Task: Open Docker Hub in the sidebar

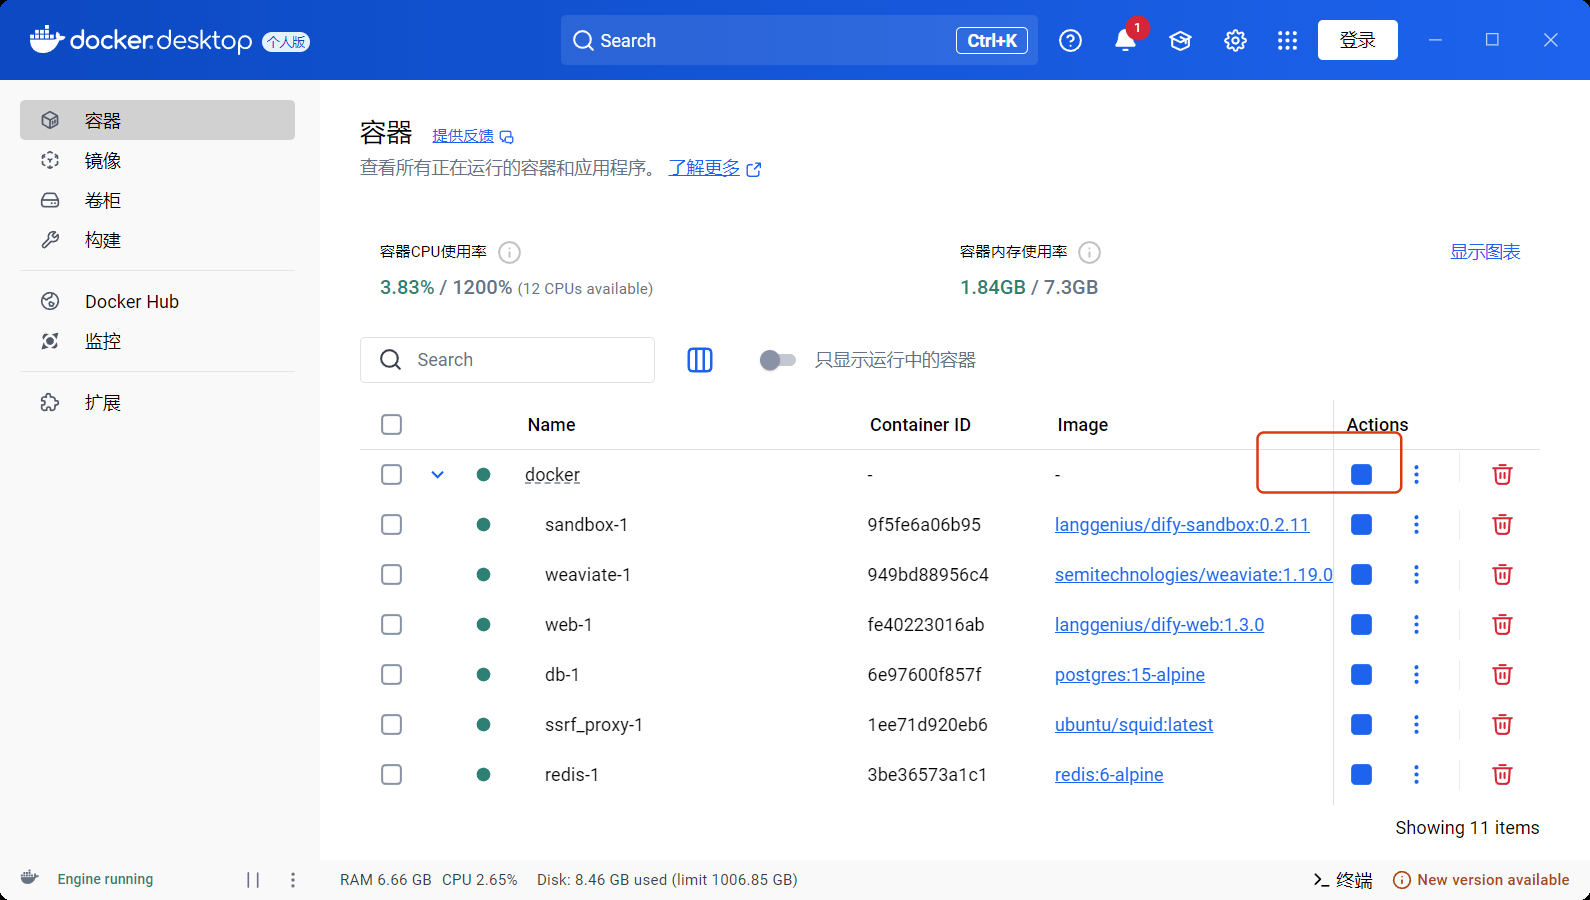Action: pyautogui.click(x=157, y=301)
